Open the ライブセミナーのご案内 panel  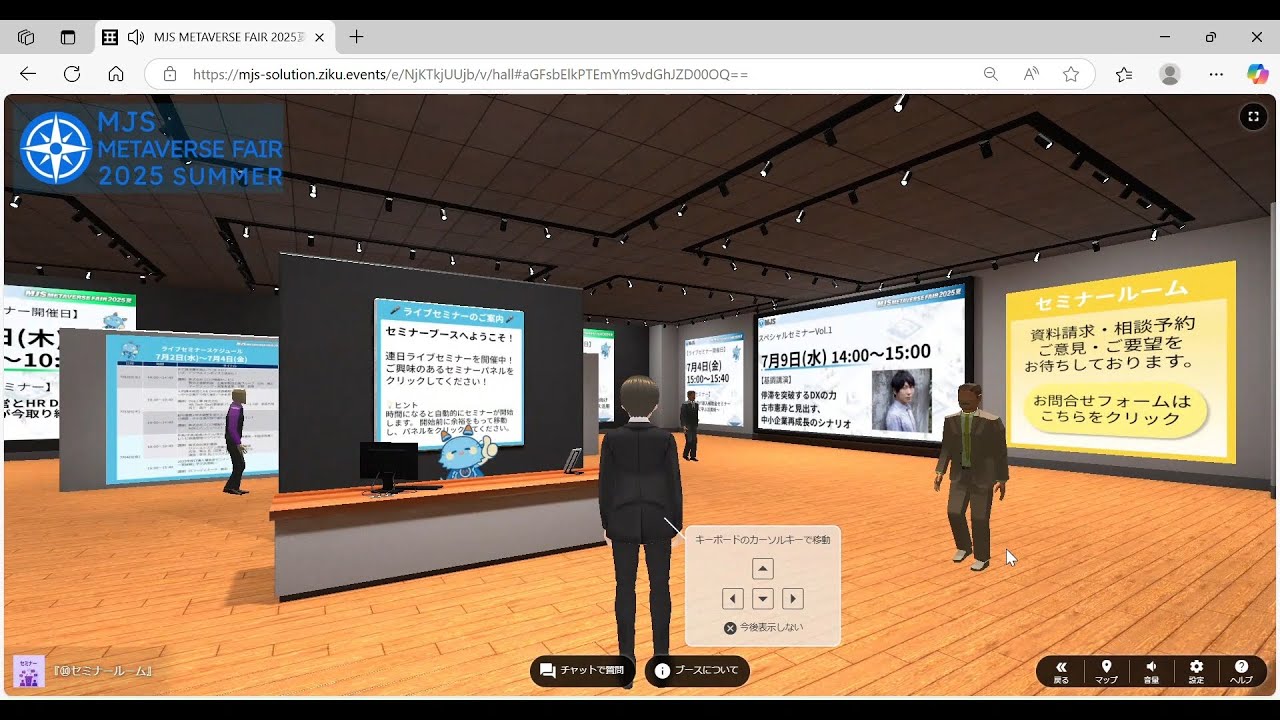pos(448,372)
